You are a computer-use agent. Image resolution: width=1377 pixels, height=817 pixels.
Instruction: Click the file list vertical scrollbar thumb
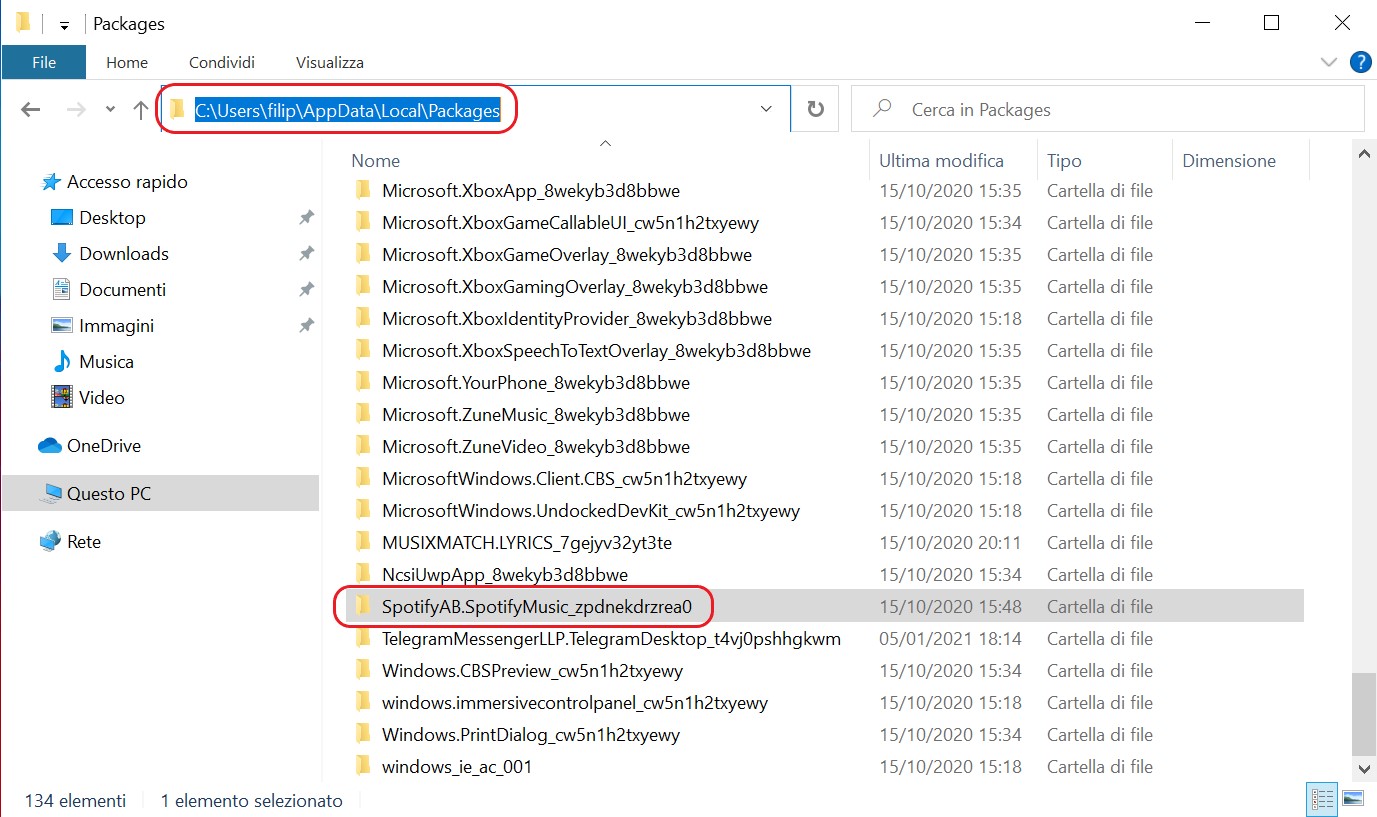tap(1363, 714)
